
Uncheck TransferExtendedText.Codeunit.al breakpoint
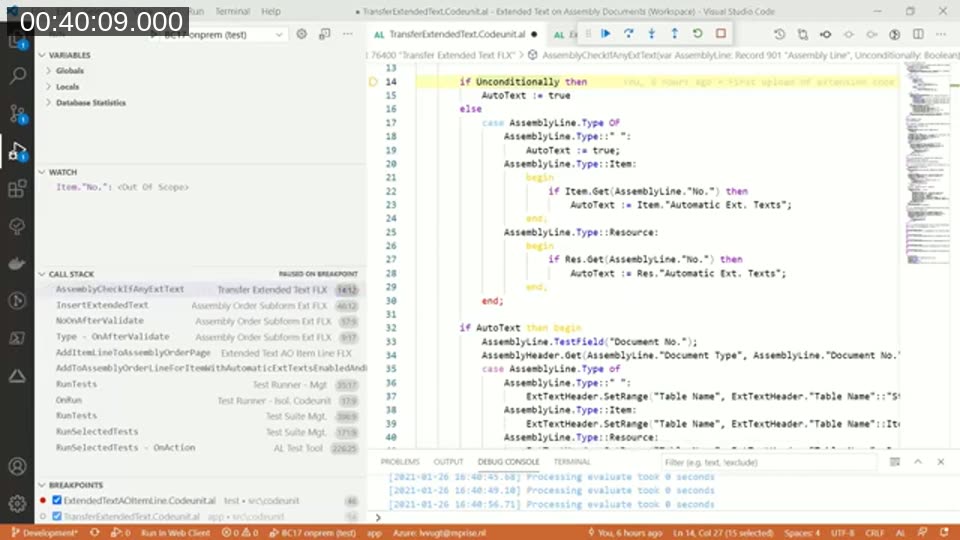[x=57, y=516]
